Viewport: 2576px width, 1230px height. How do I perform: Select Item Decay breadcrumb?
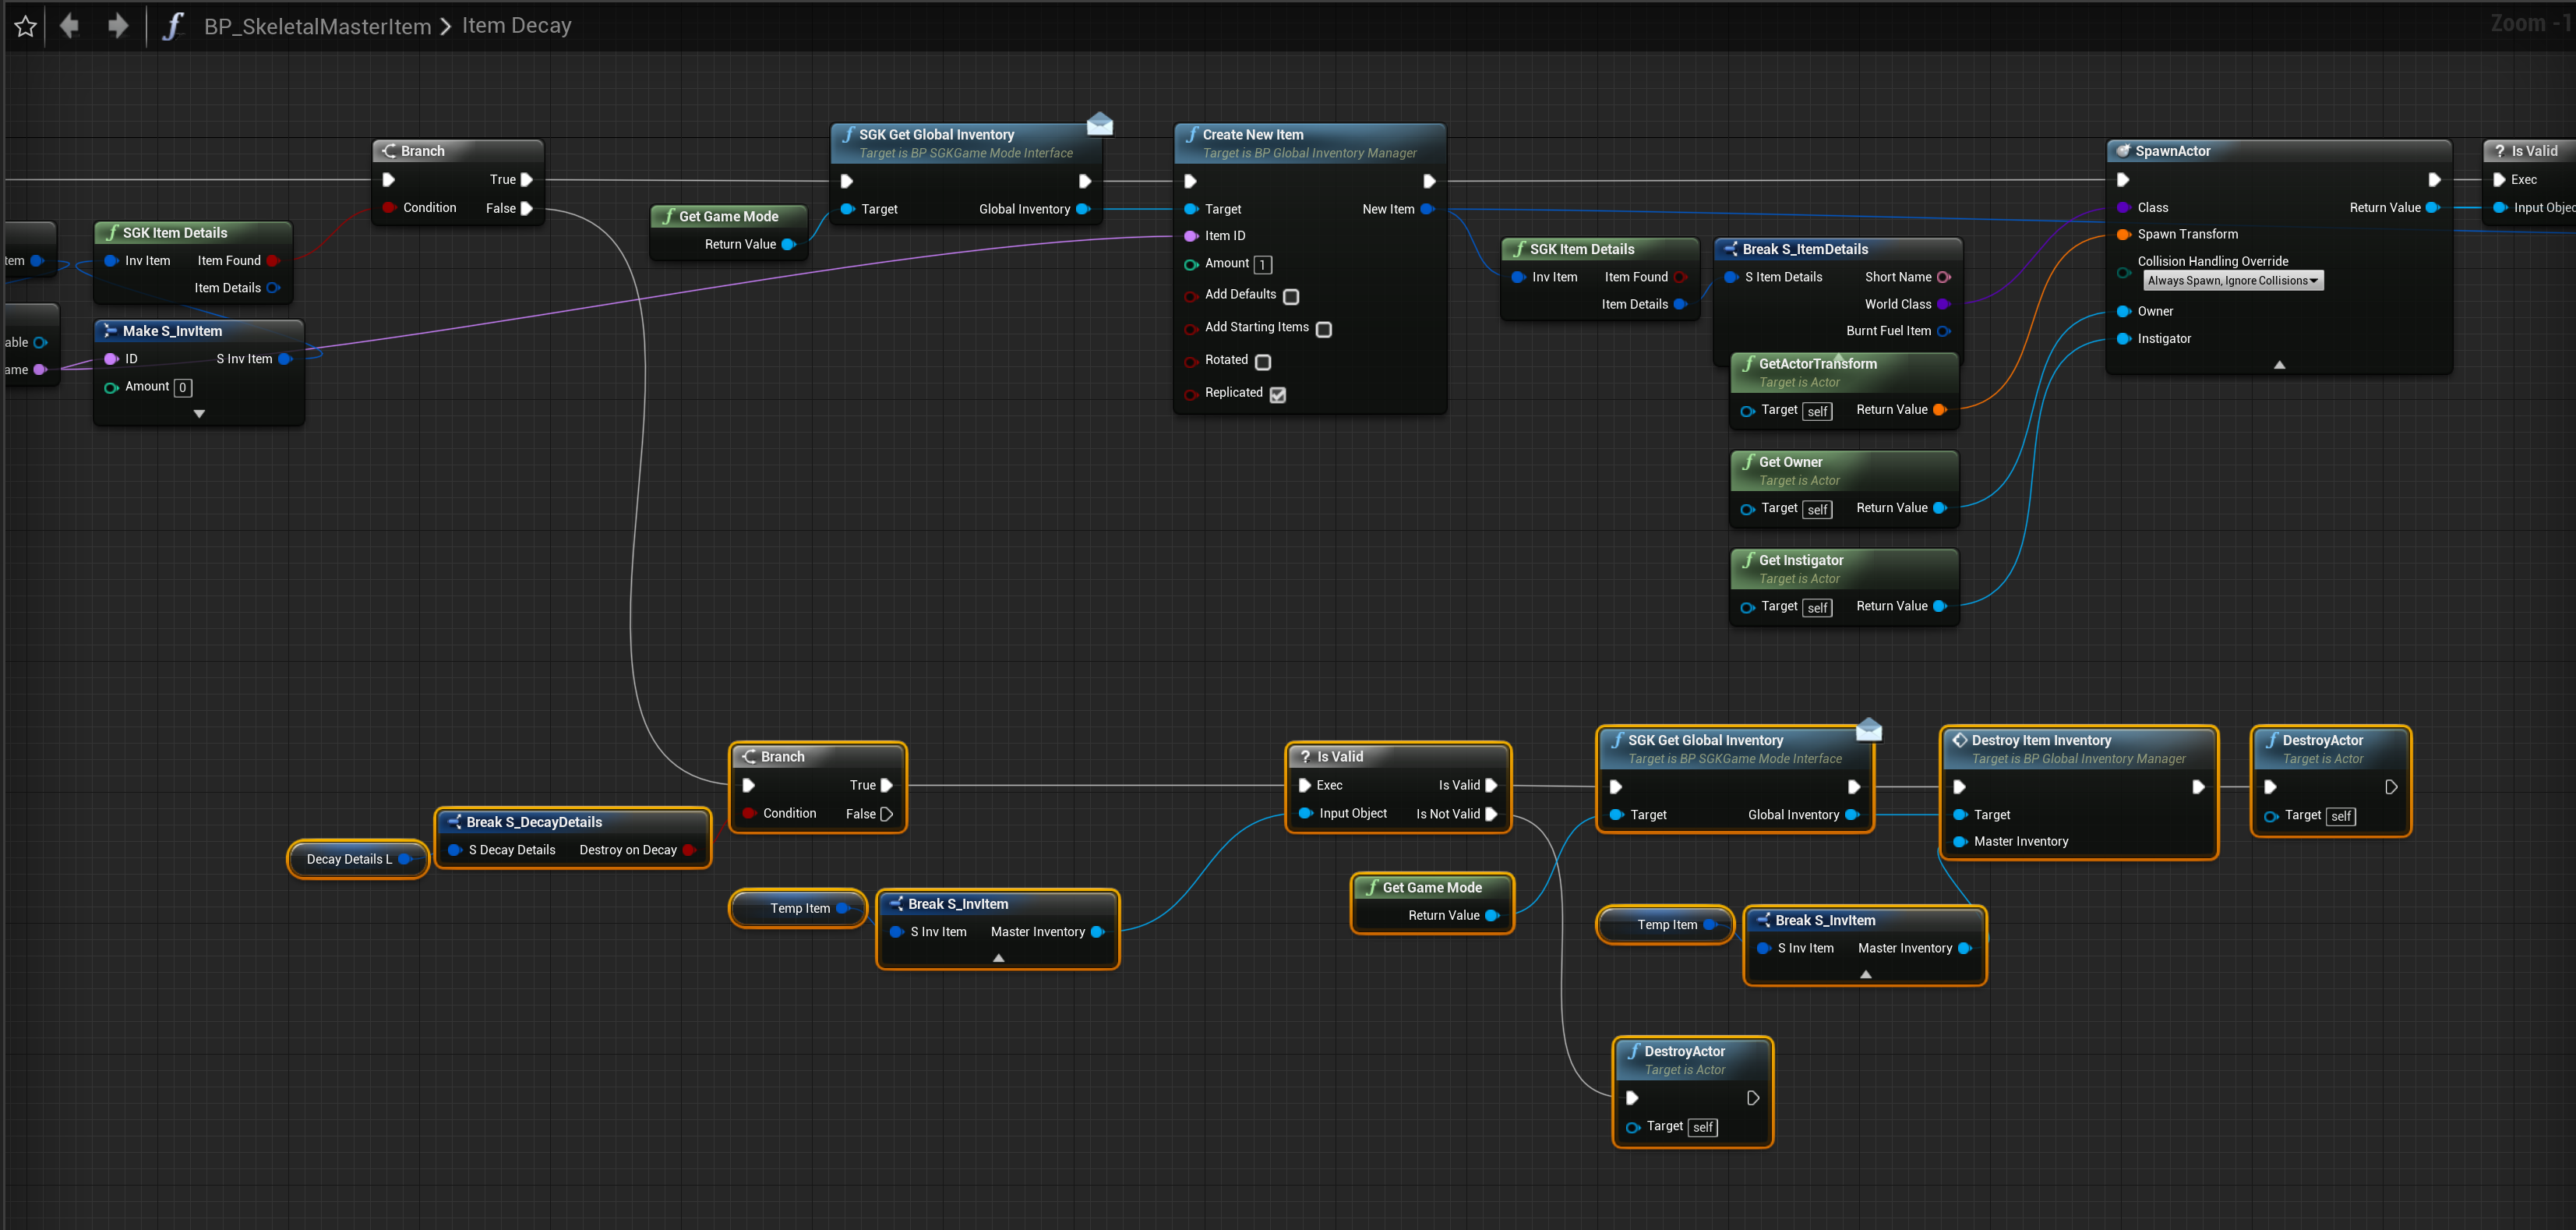[x=516, y=26]
